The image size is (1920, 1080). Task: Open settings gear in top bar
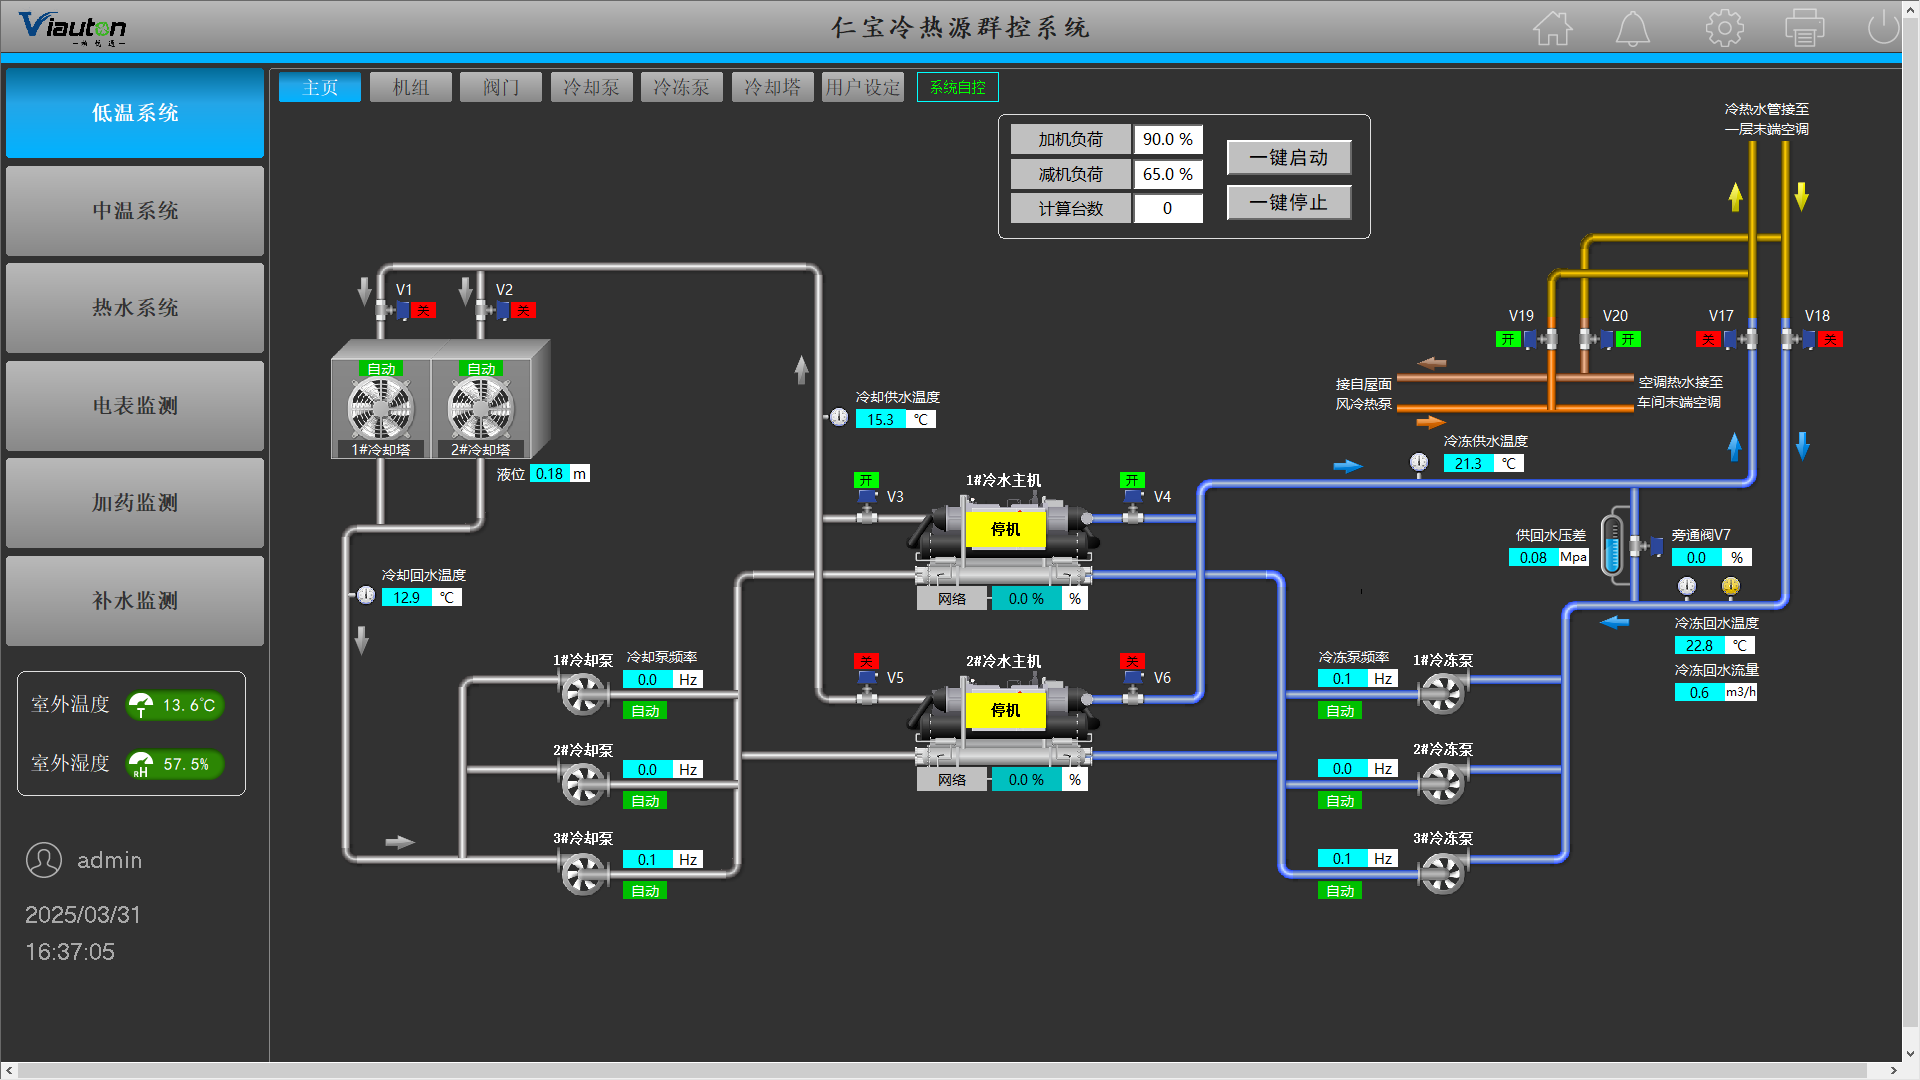point(1724,28)
